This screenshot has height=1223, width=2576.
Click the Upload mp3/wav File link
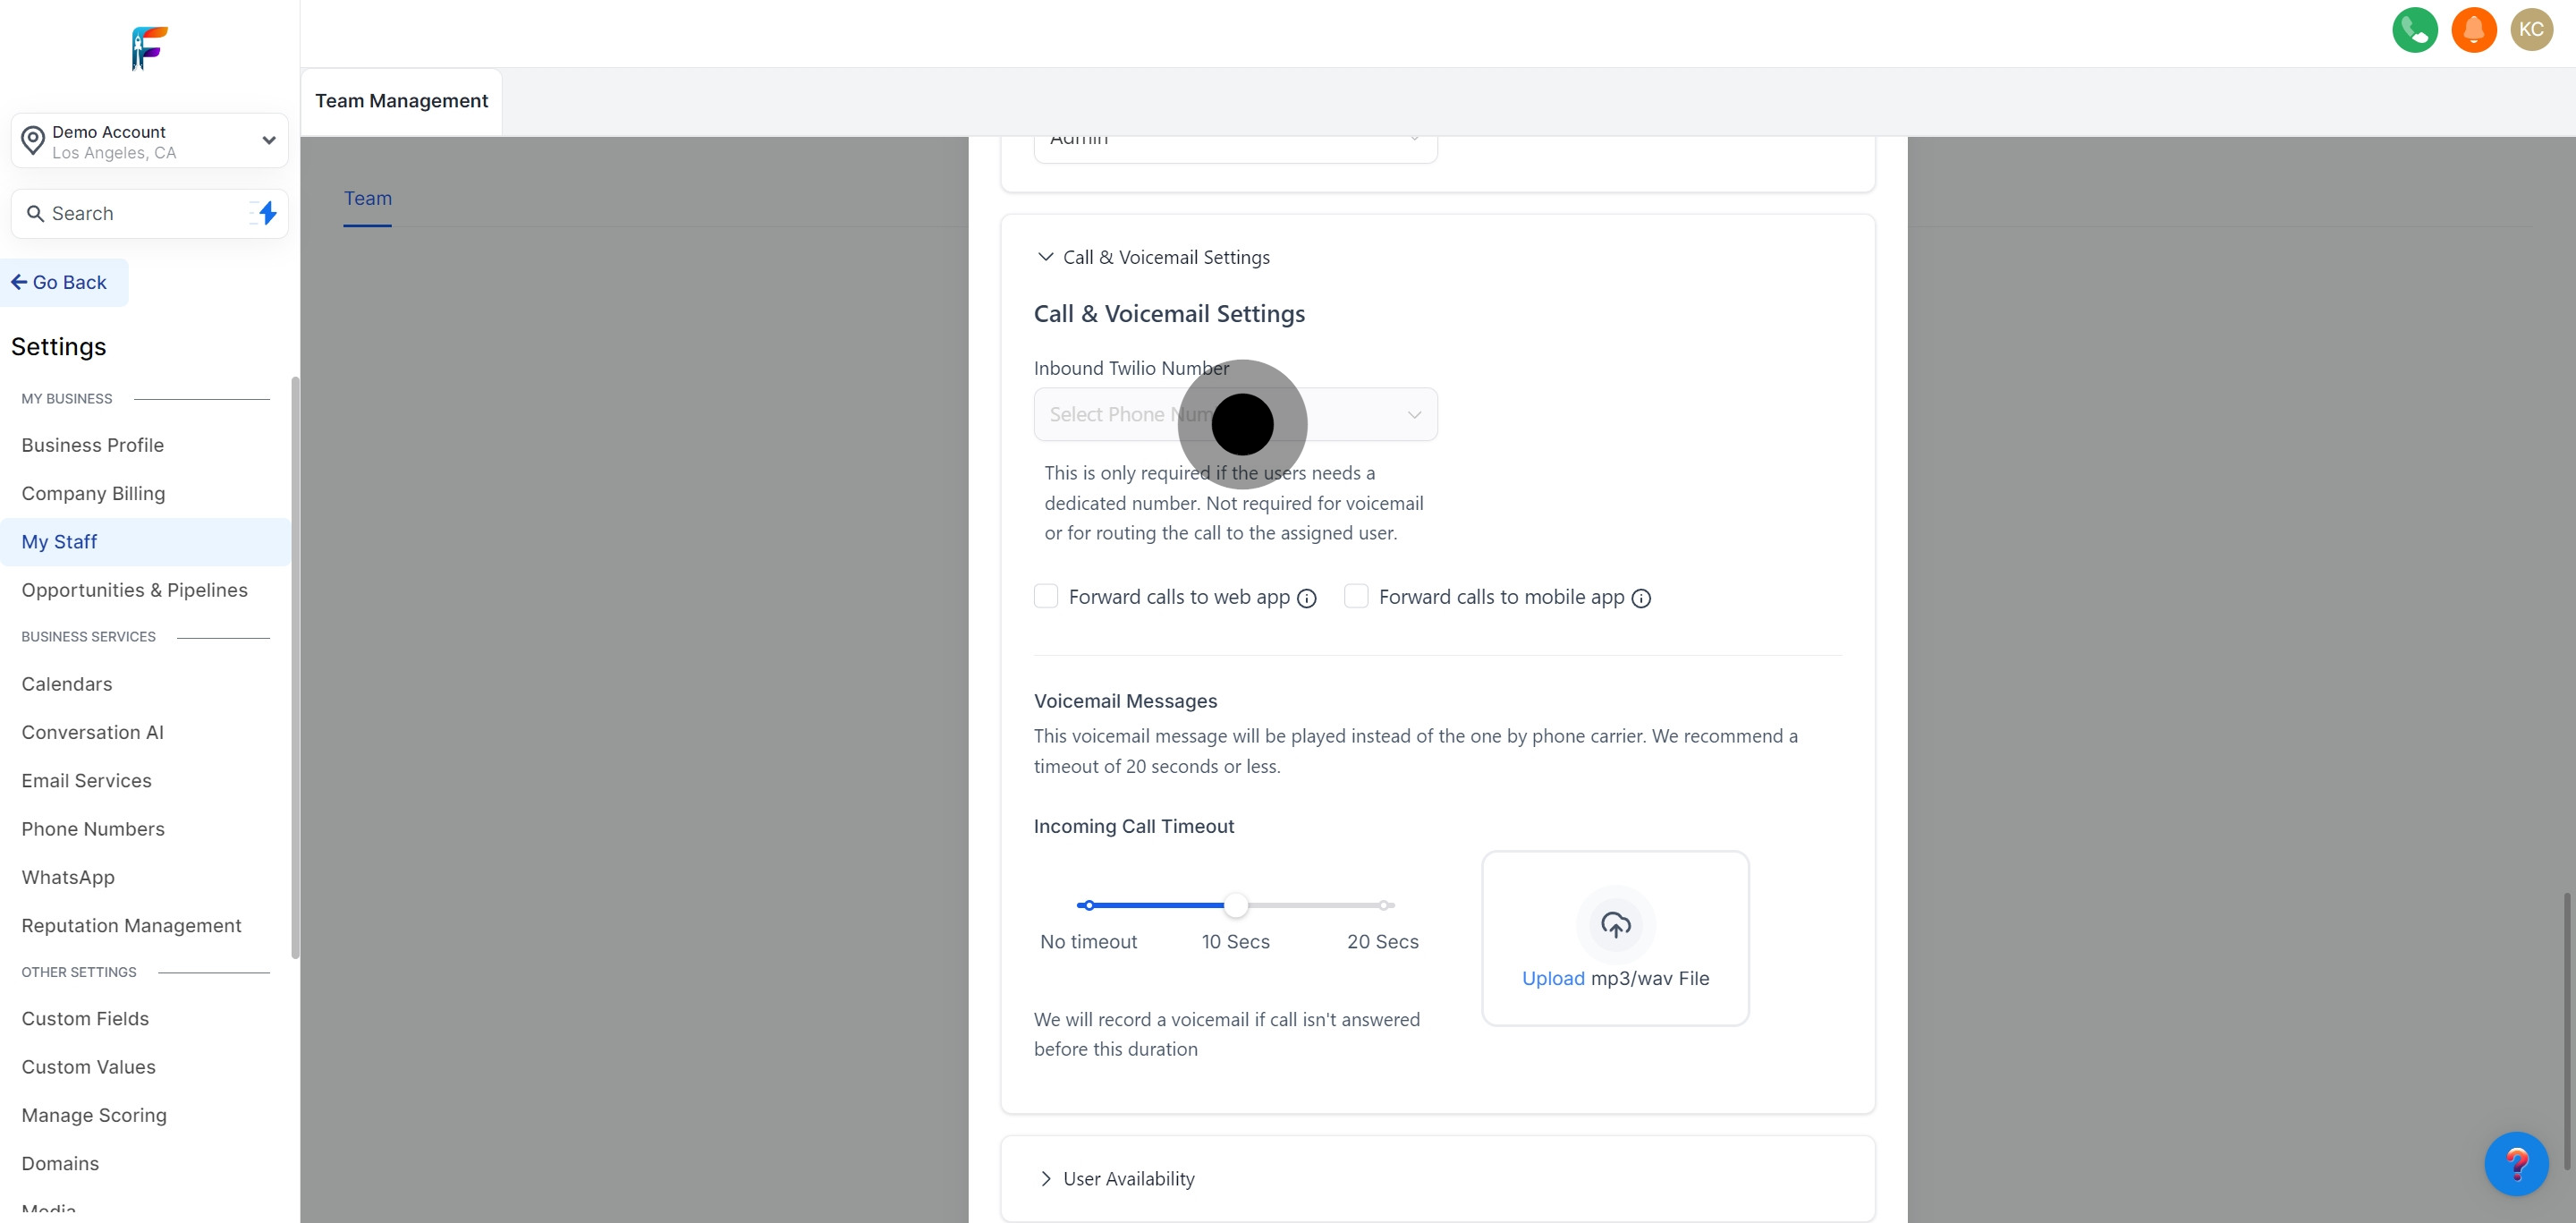[1552, 978]
